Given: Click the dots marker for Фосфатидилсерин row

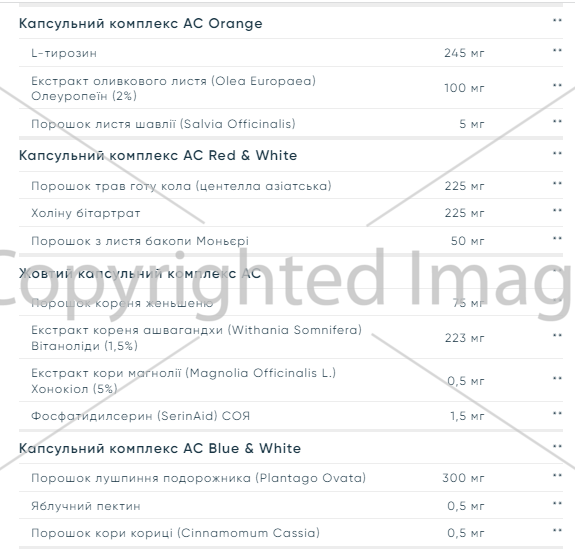Looking at the screenshot, I should [x=557, y=413].
